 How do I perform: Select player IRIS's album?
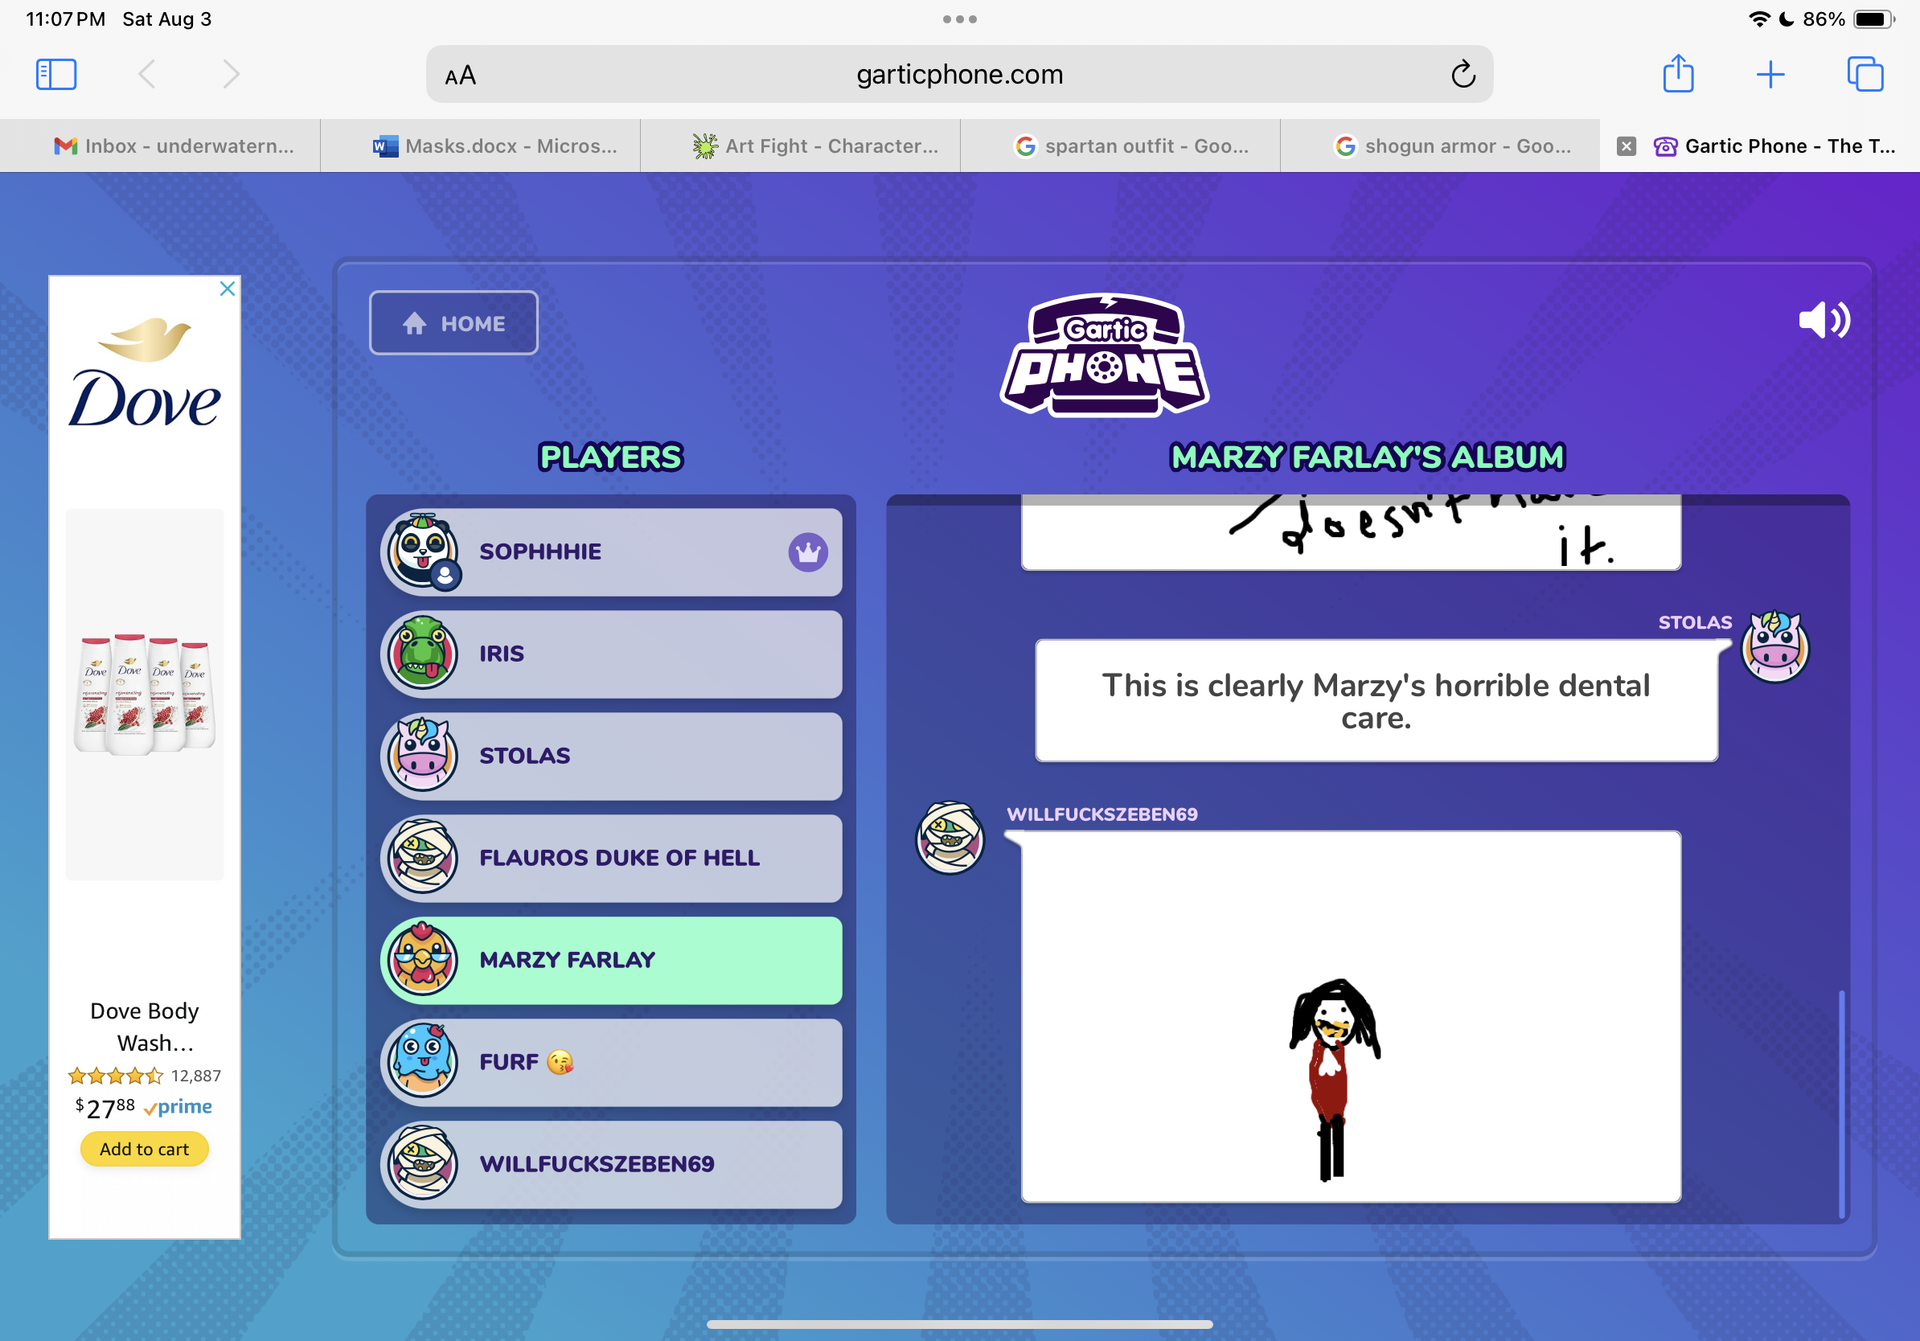pos(611,654)
